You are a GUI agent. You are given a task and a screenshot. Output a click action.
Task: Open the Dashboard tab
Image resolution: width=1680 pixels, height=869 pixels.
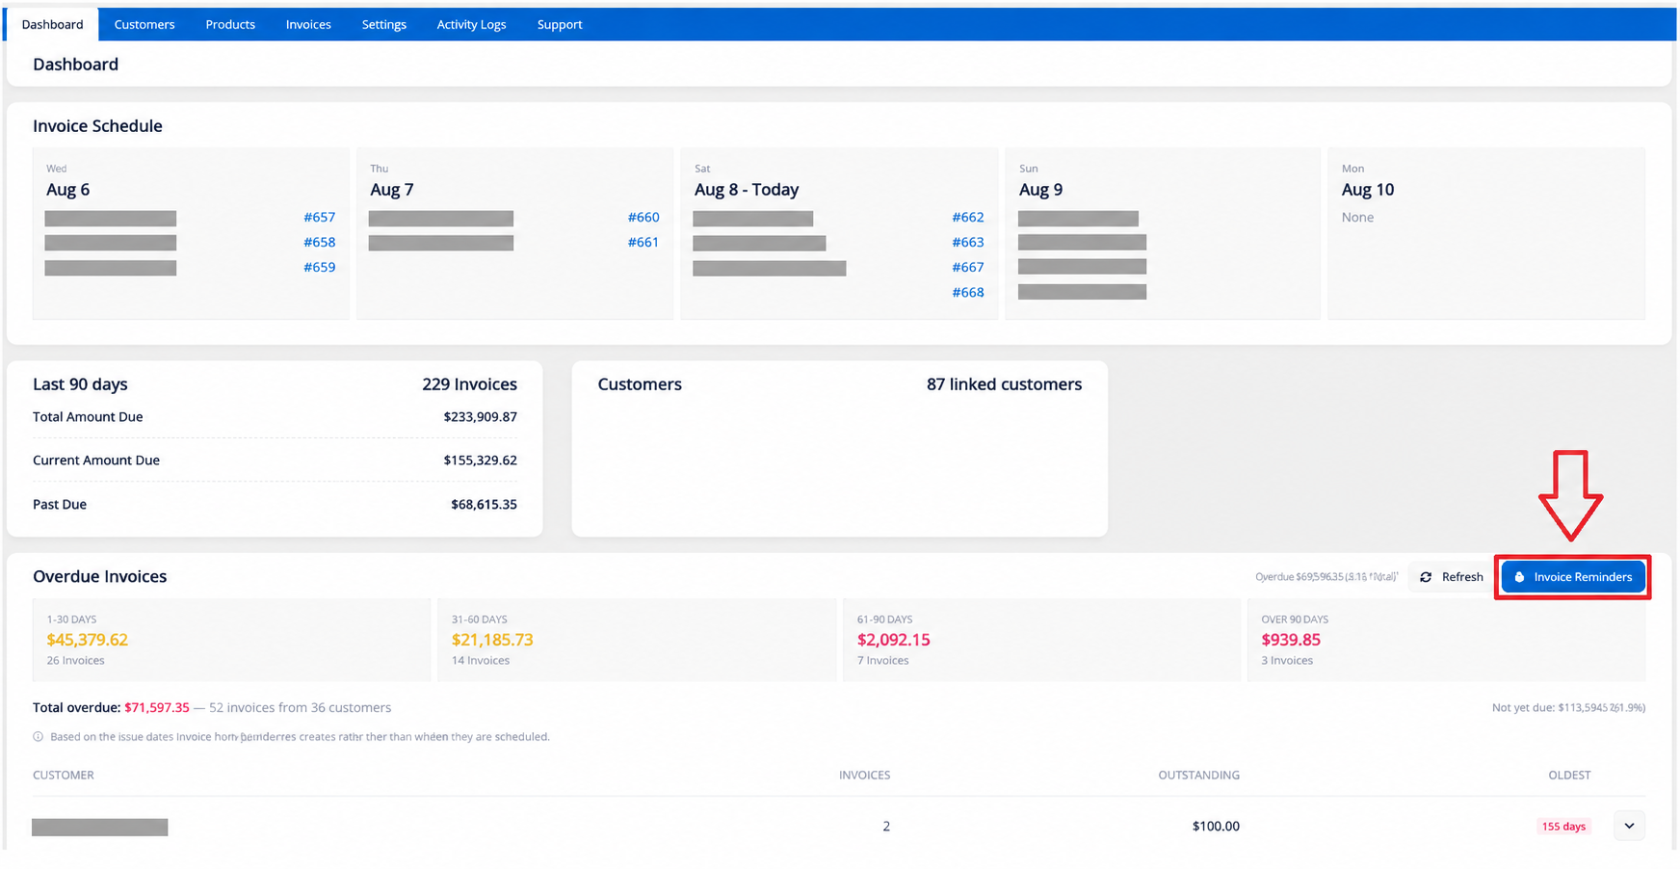point(52,24)
